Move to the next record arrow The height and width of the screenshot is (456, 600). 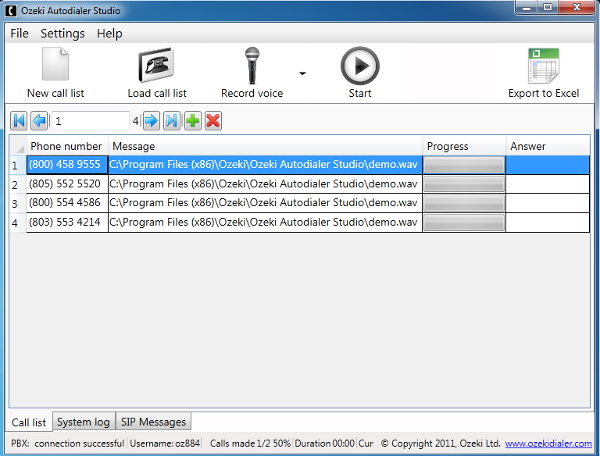(151, 121)
